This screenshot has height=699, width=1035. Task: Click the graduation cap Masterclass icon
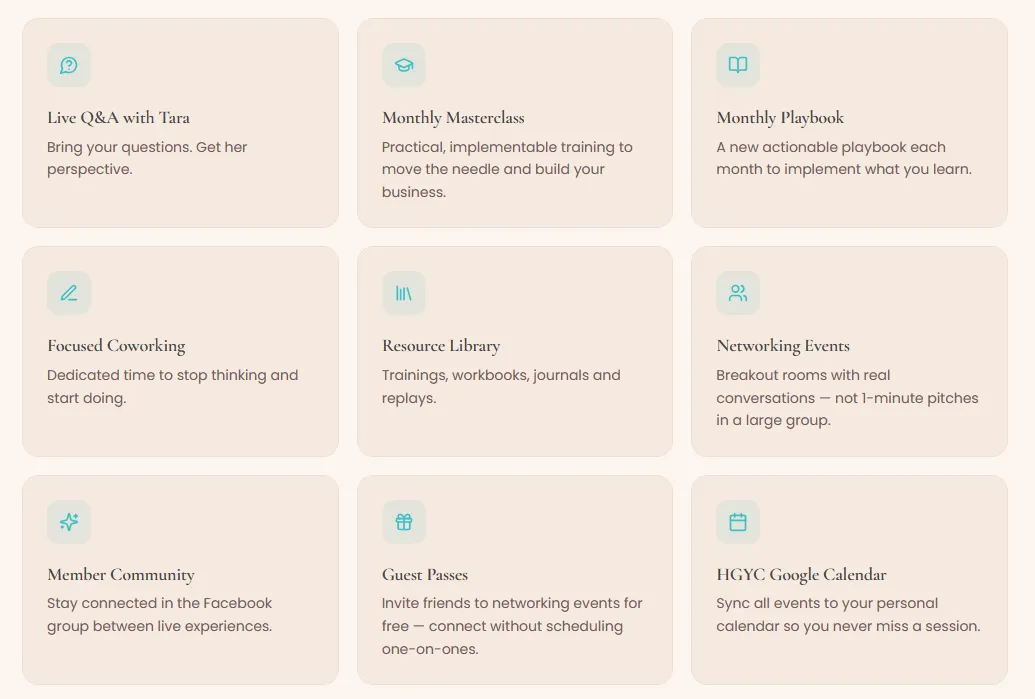coord(403,65)
